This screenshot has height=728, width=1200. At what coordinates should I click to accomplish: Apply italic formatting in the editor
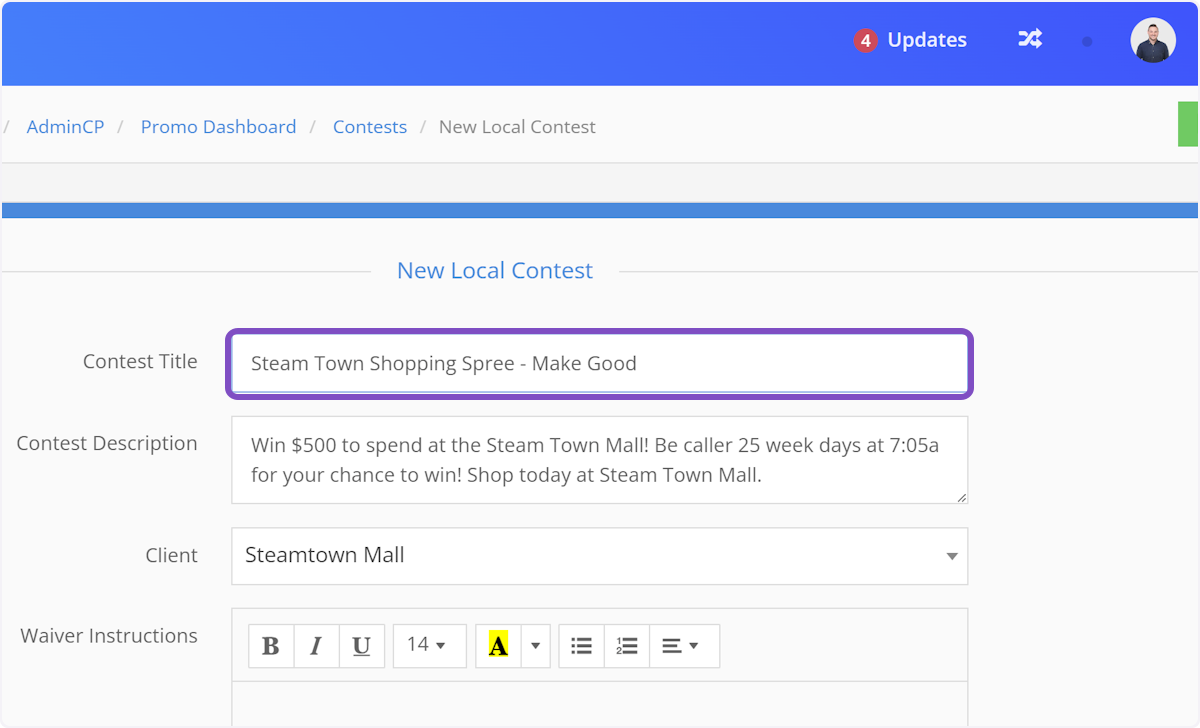pyautogui.click(x=316, y=646)
